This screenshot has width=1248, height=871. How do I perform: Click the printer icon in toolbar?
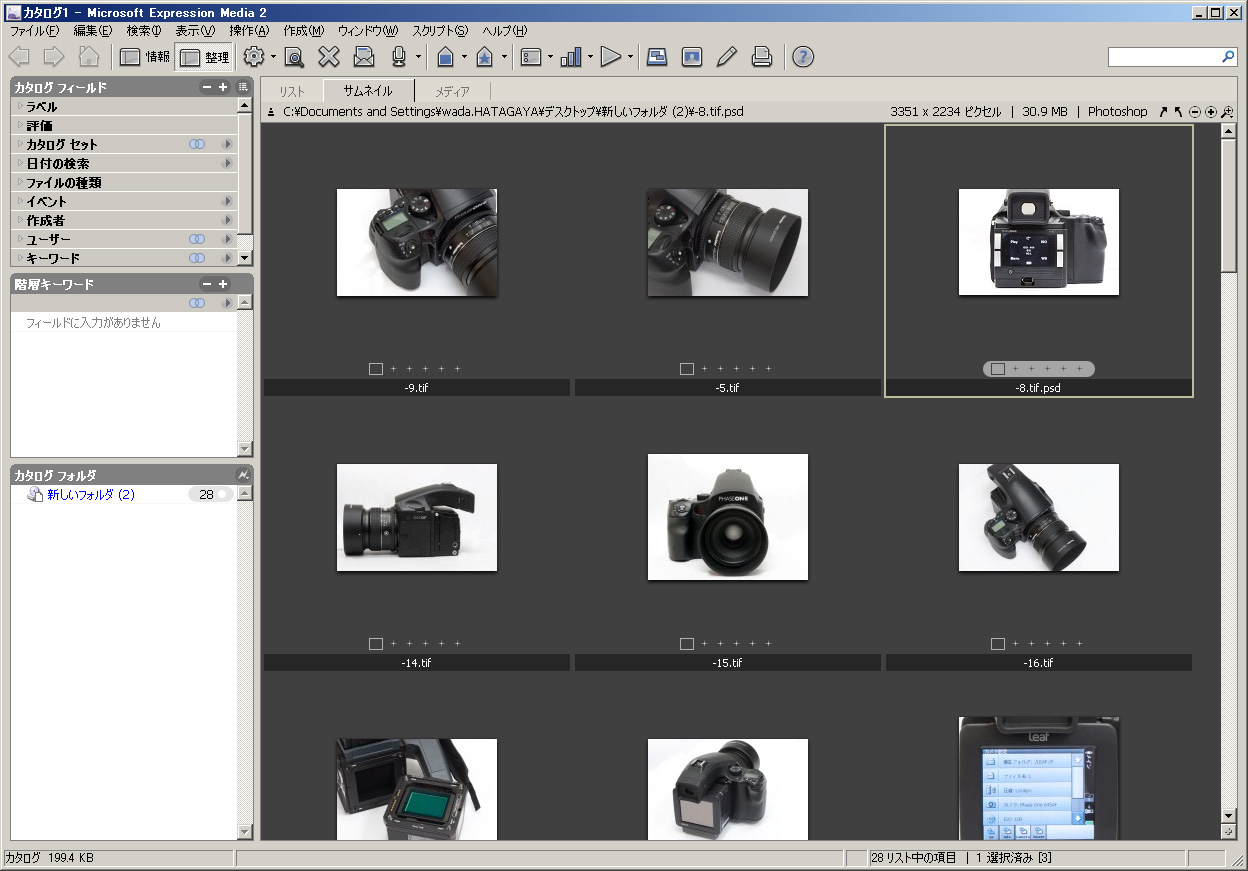(762, 57)
